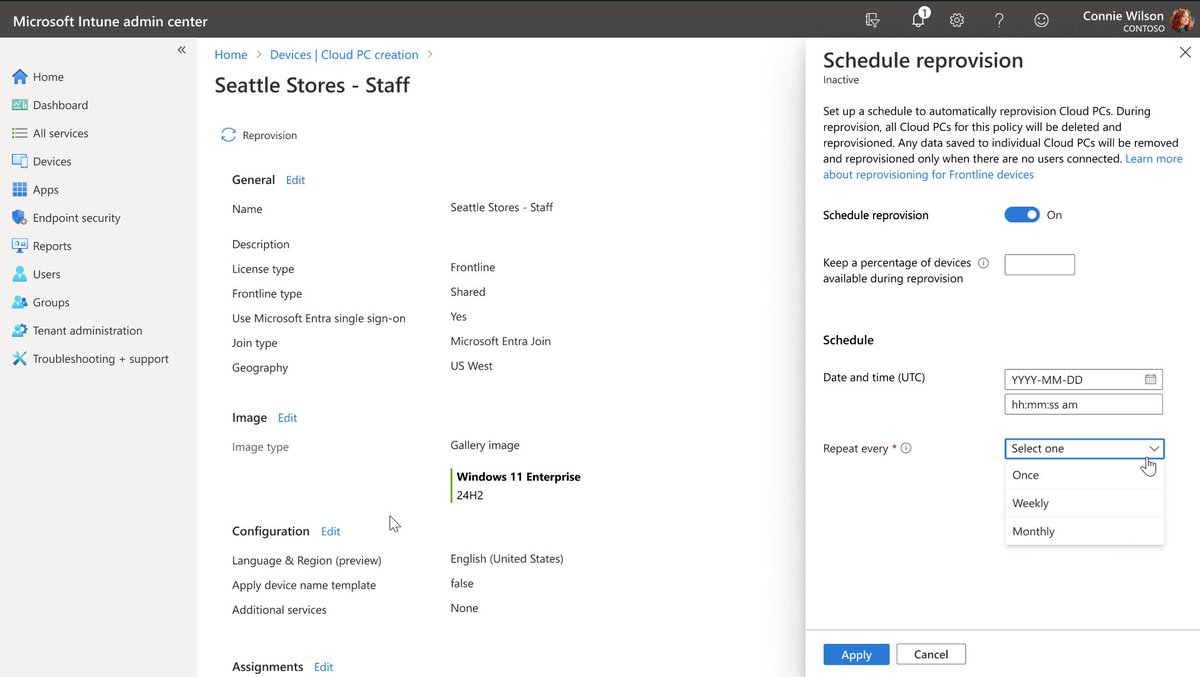This screenshot has width=1200, height=677.
Task: Click the Reprovision refresh icon
Action: tap(229, 135)
